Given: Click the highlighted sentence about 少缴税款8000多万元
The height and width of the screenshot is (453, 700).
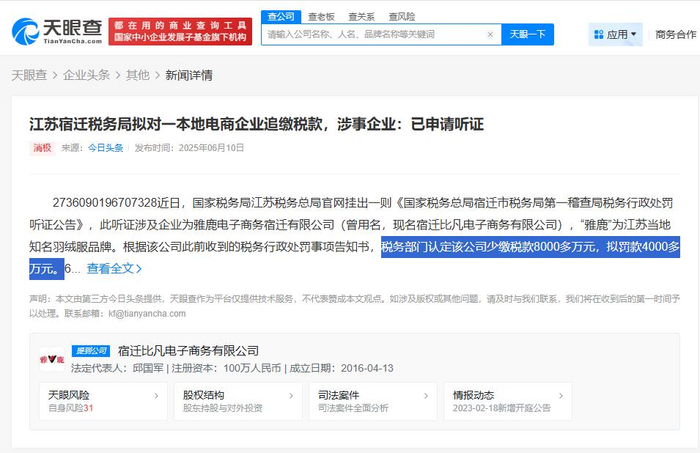Looking at the screenshot, I should pyautogui.click(x=530, y=247).
